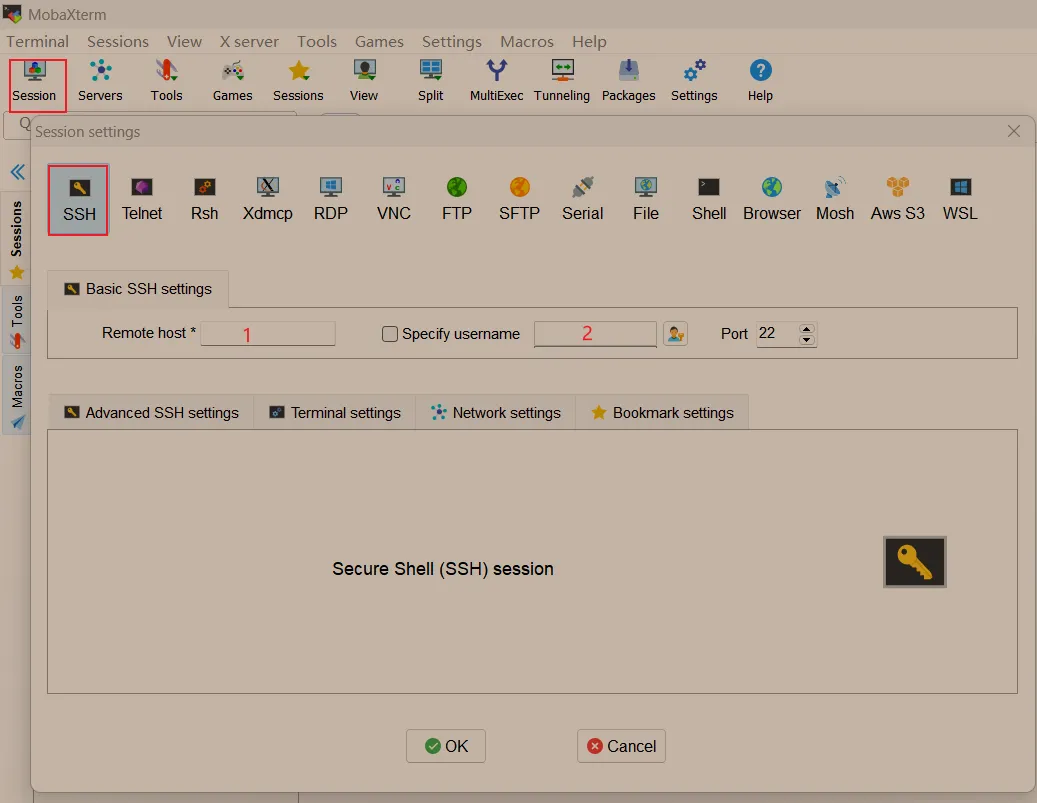
Task: Select the Telnet session type
Action: (142, 200)
